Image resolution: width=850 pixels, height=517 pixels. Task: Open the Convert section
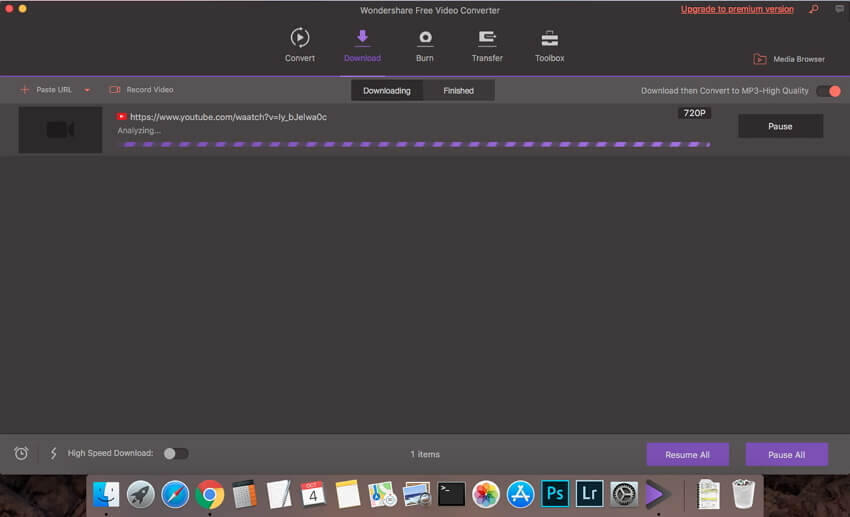pos(300,44)
